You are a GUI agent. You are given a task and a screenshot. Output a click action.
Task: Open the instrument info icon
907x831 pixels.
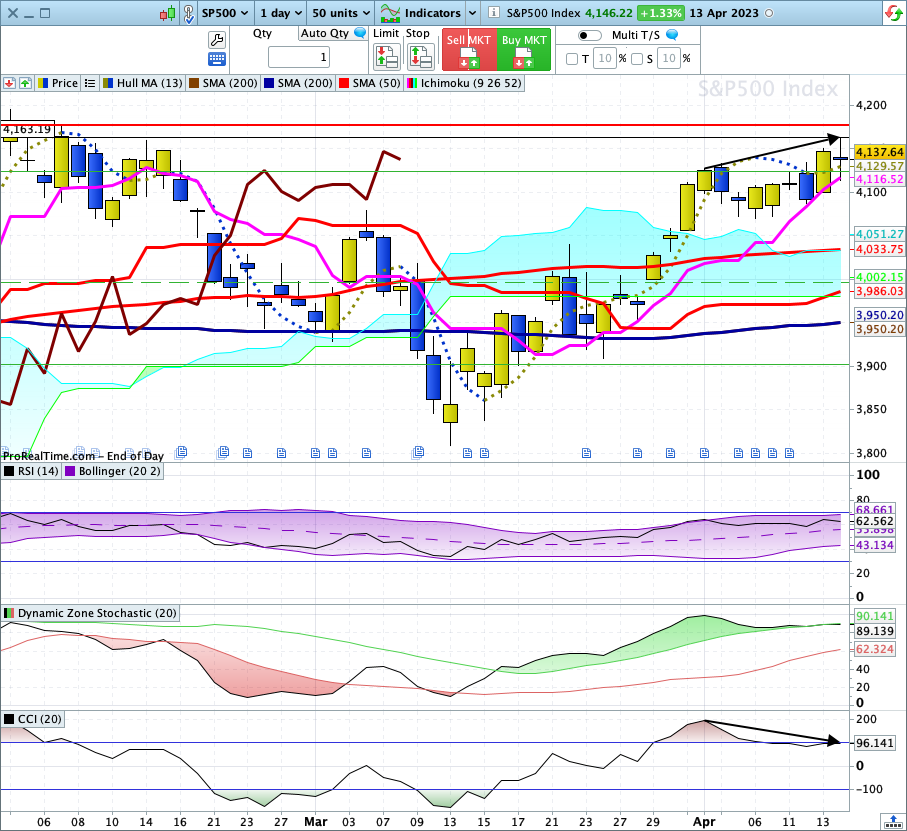coord(493,13)
